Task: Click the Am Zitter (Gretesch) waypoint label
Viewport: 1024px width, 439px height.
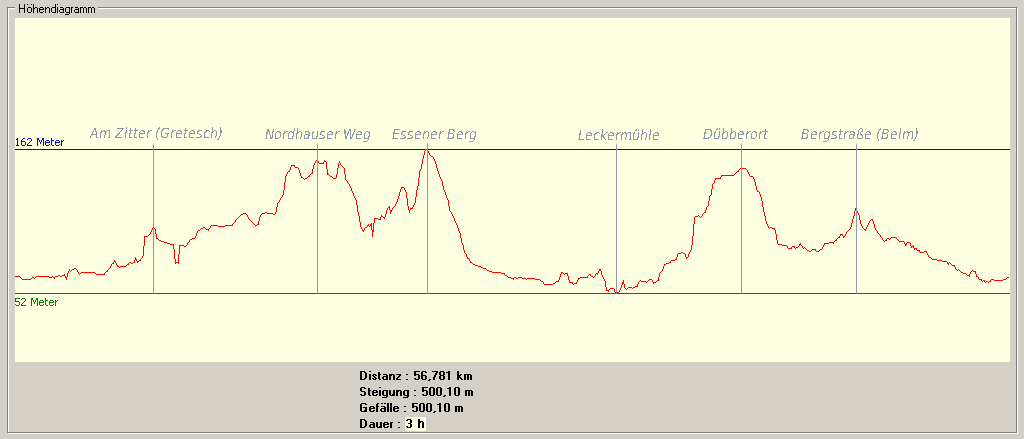Action: (x=156, y=133)
